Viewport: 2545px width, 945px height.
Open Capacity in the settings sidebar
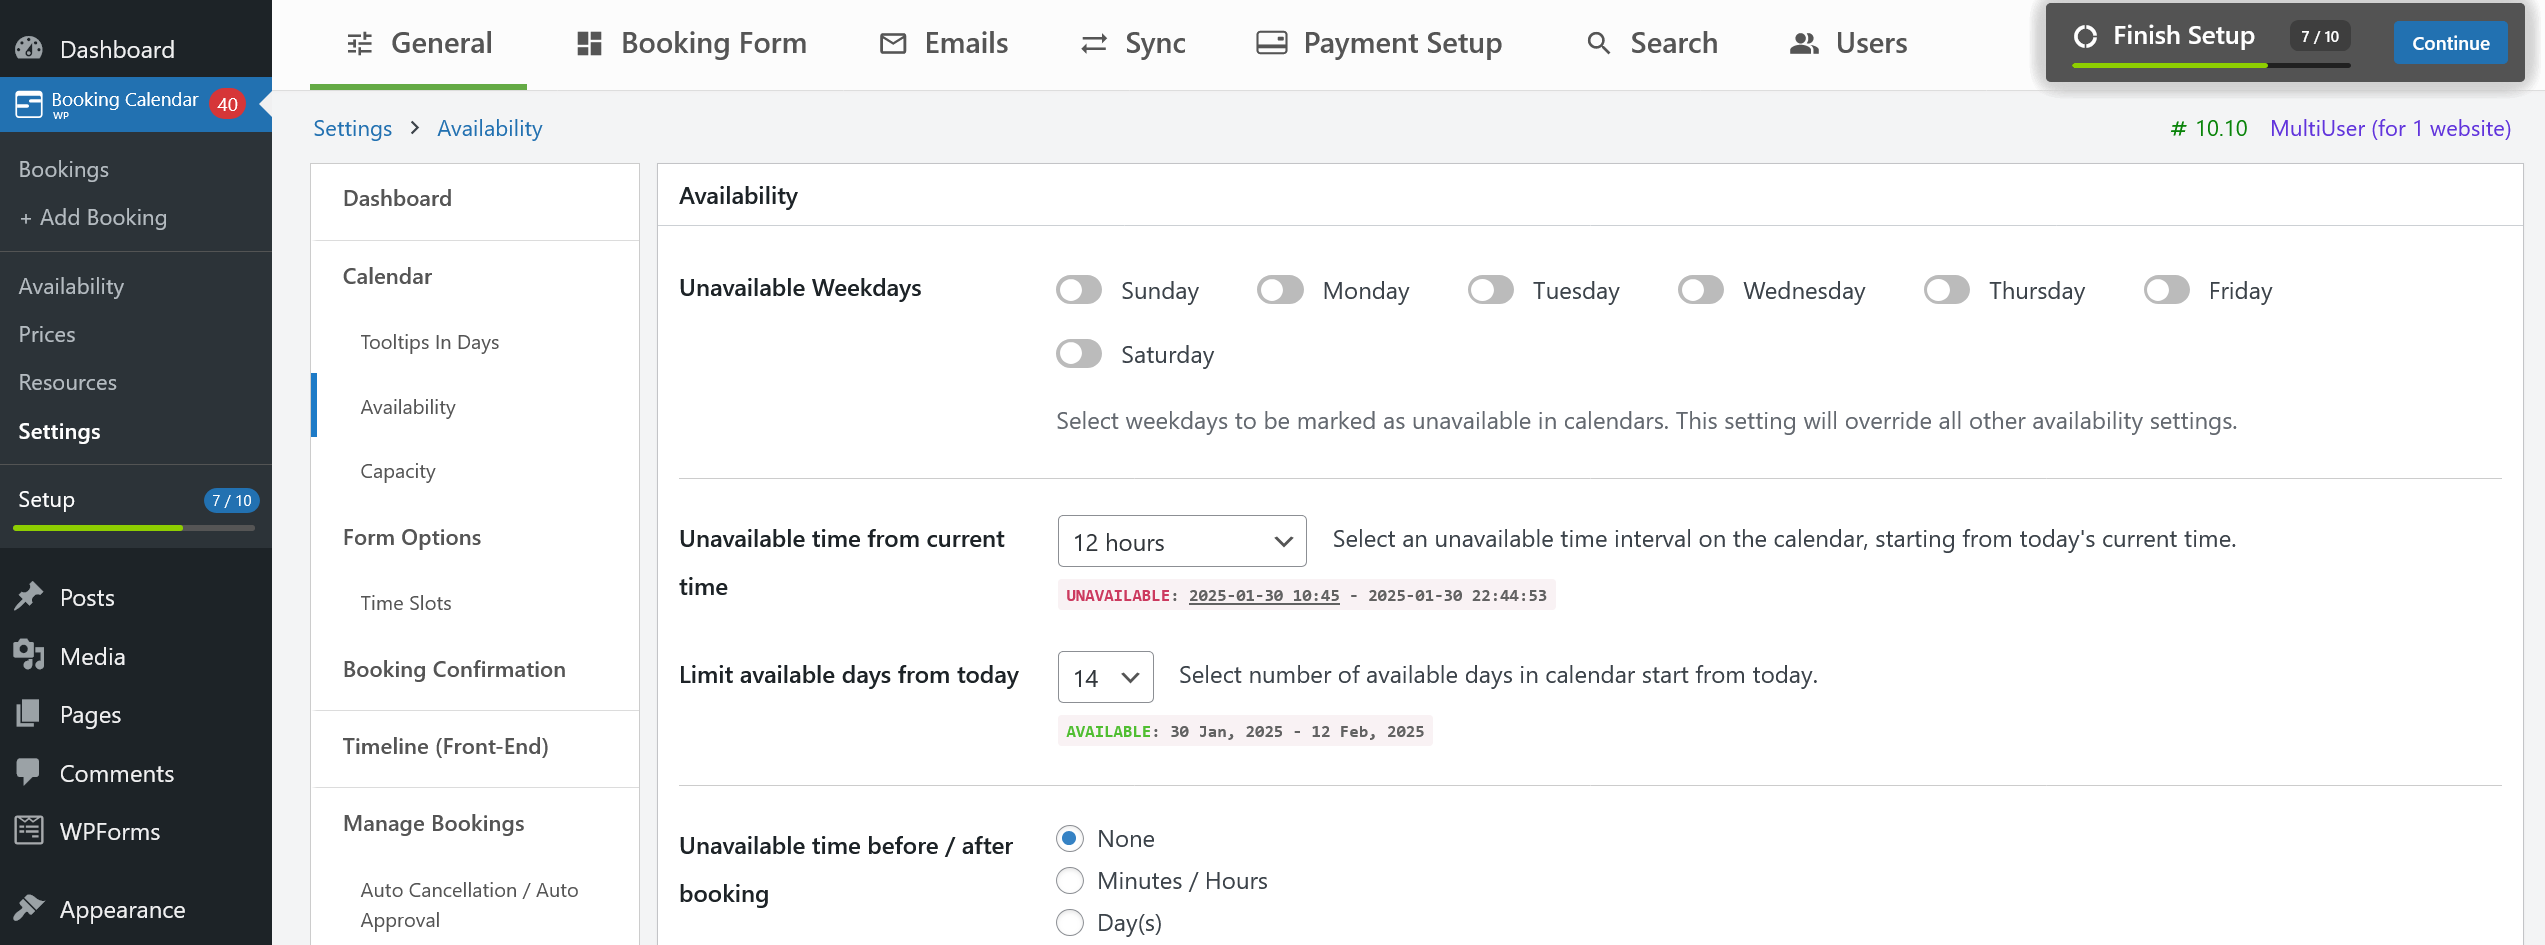coord(398,471)
